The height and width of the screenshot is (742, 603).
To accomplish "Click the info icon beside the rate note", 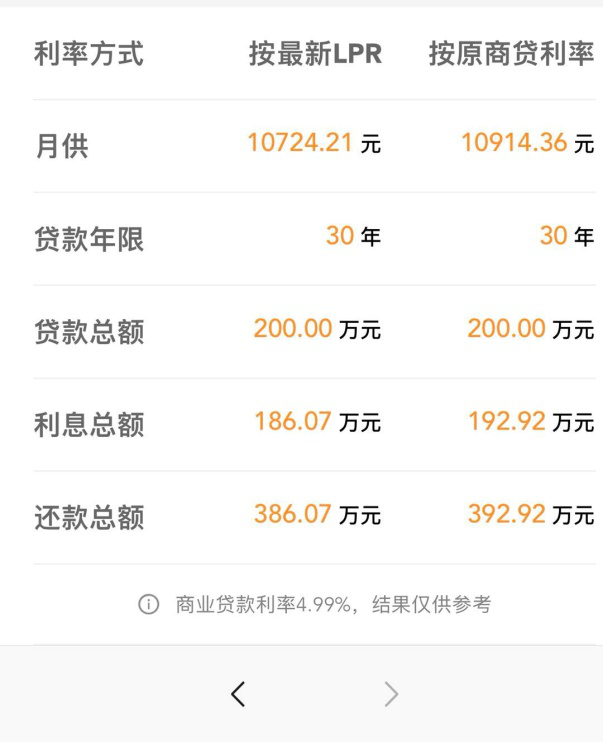I will tap(149, 605).
